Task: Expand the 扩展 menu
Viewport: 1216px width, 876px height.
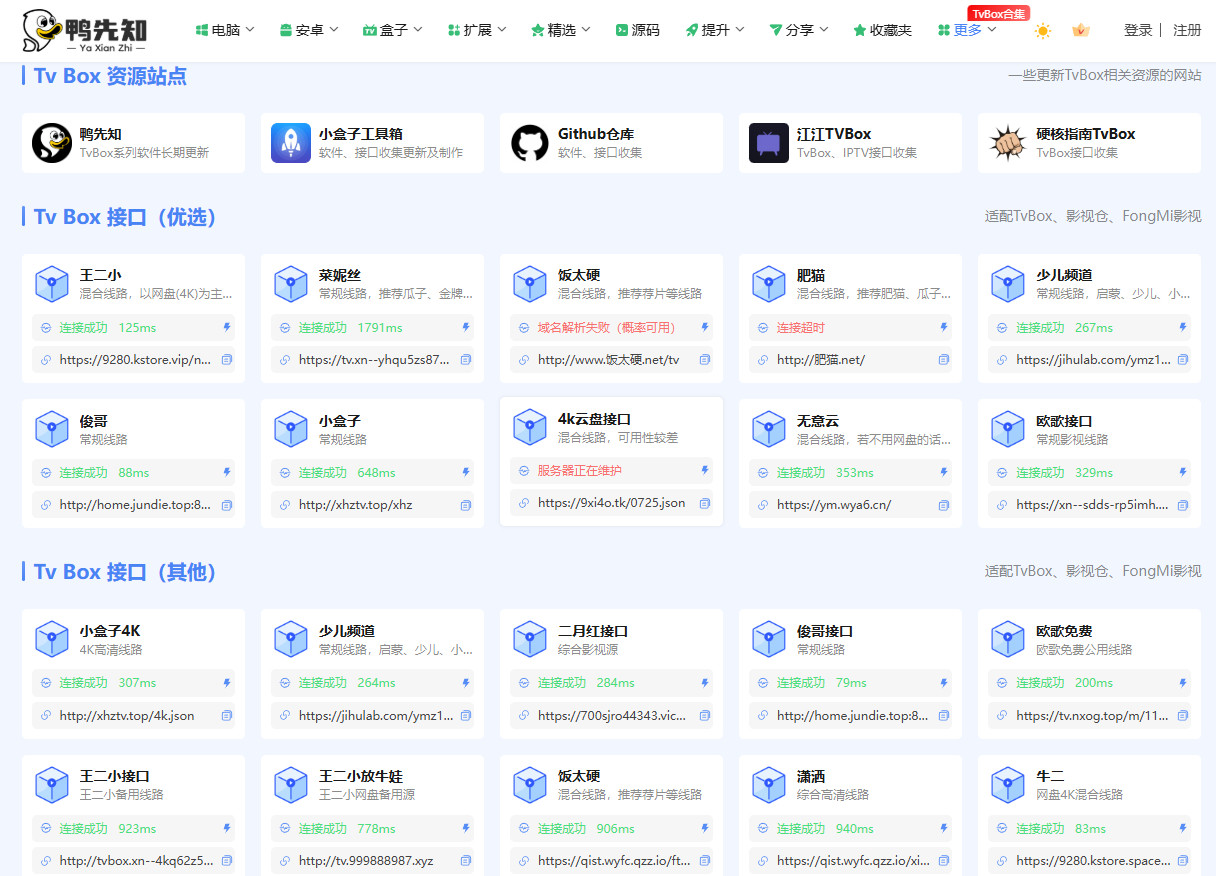Action: point(477,30)
